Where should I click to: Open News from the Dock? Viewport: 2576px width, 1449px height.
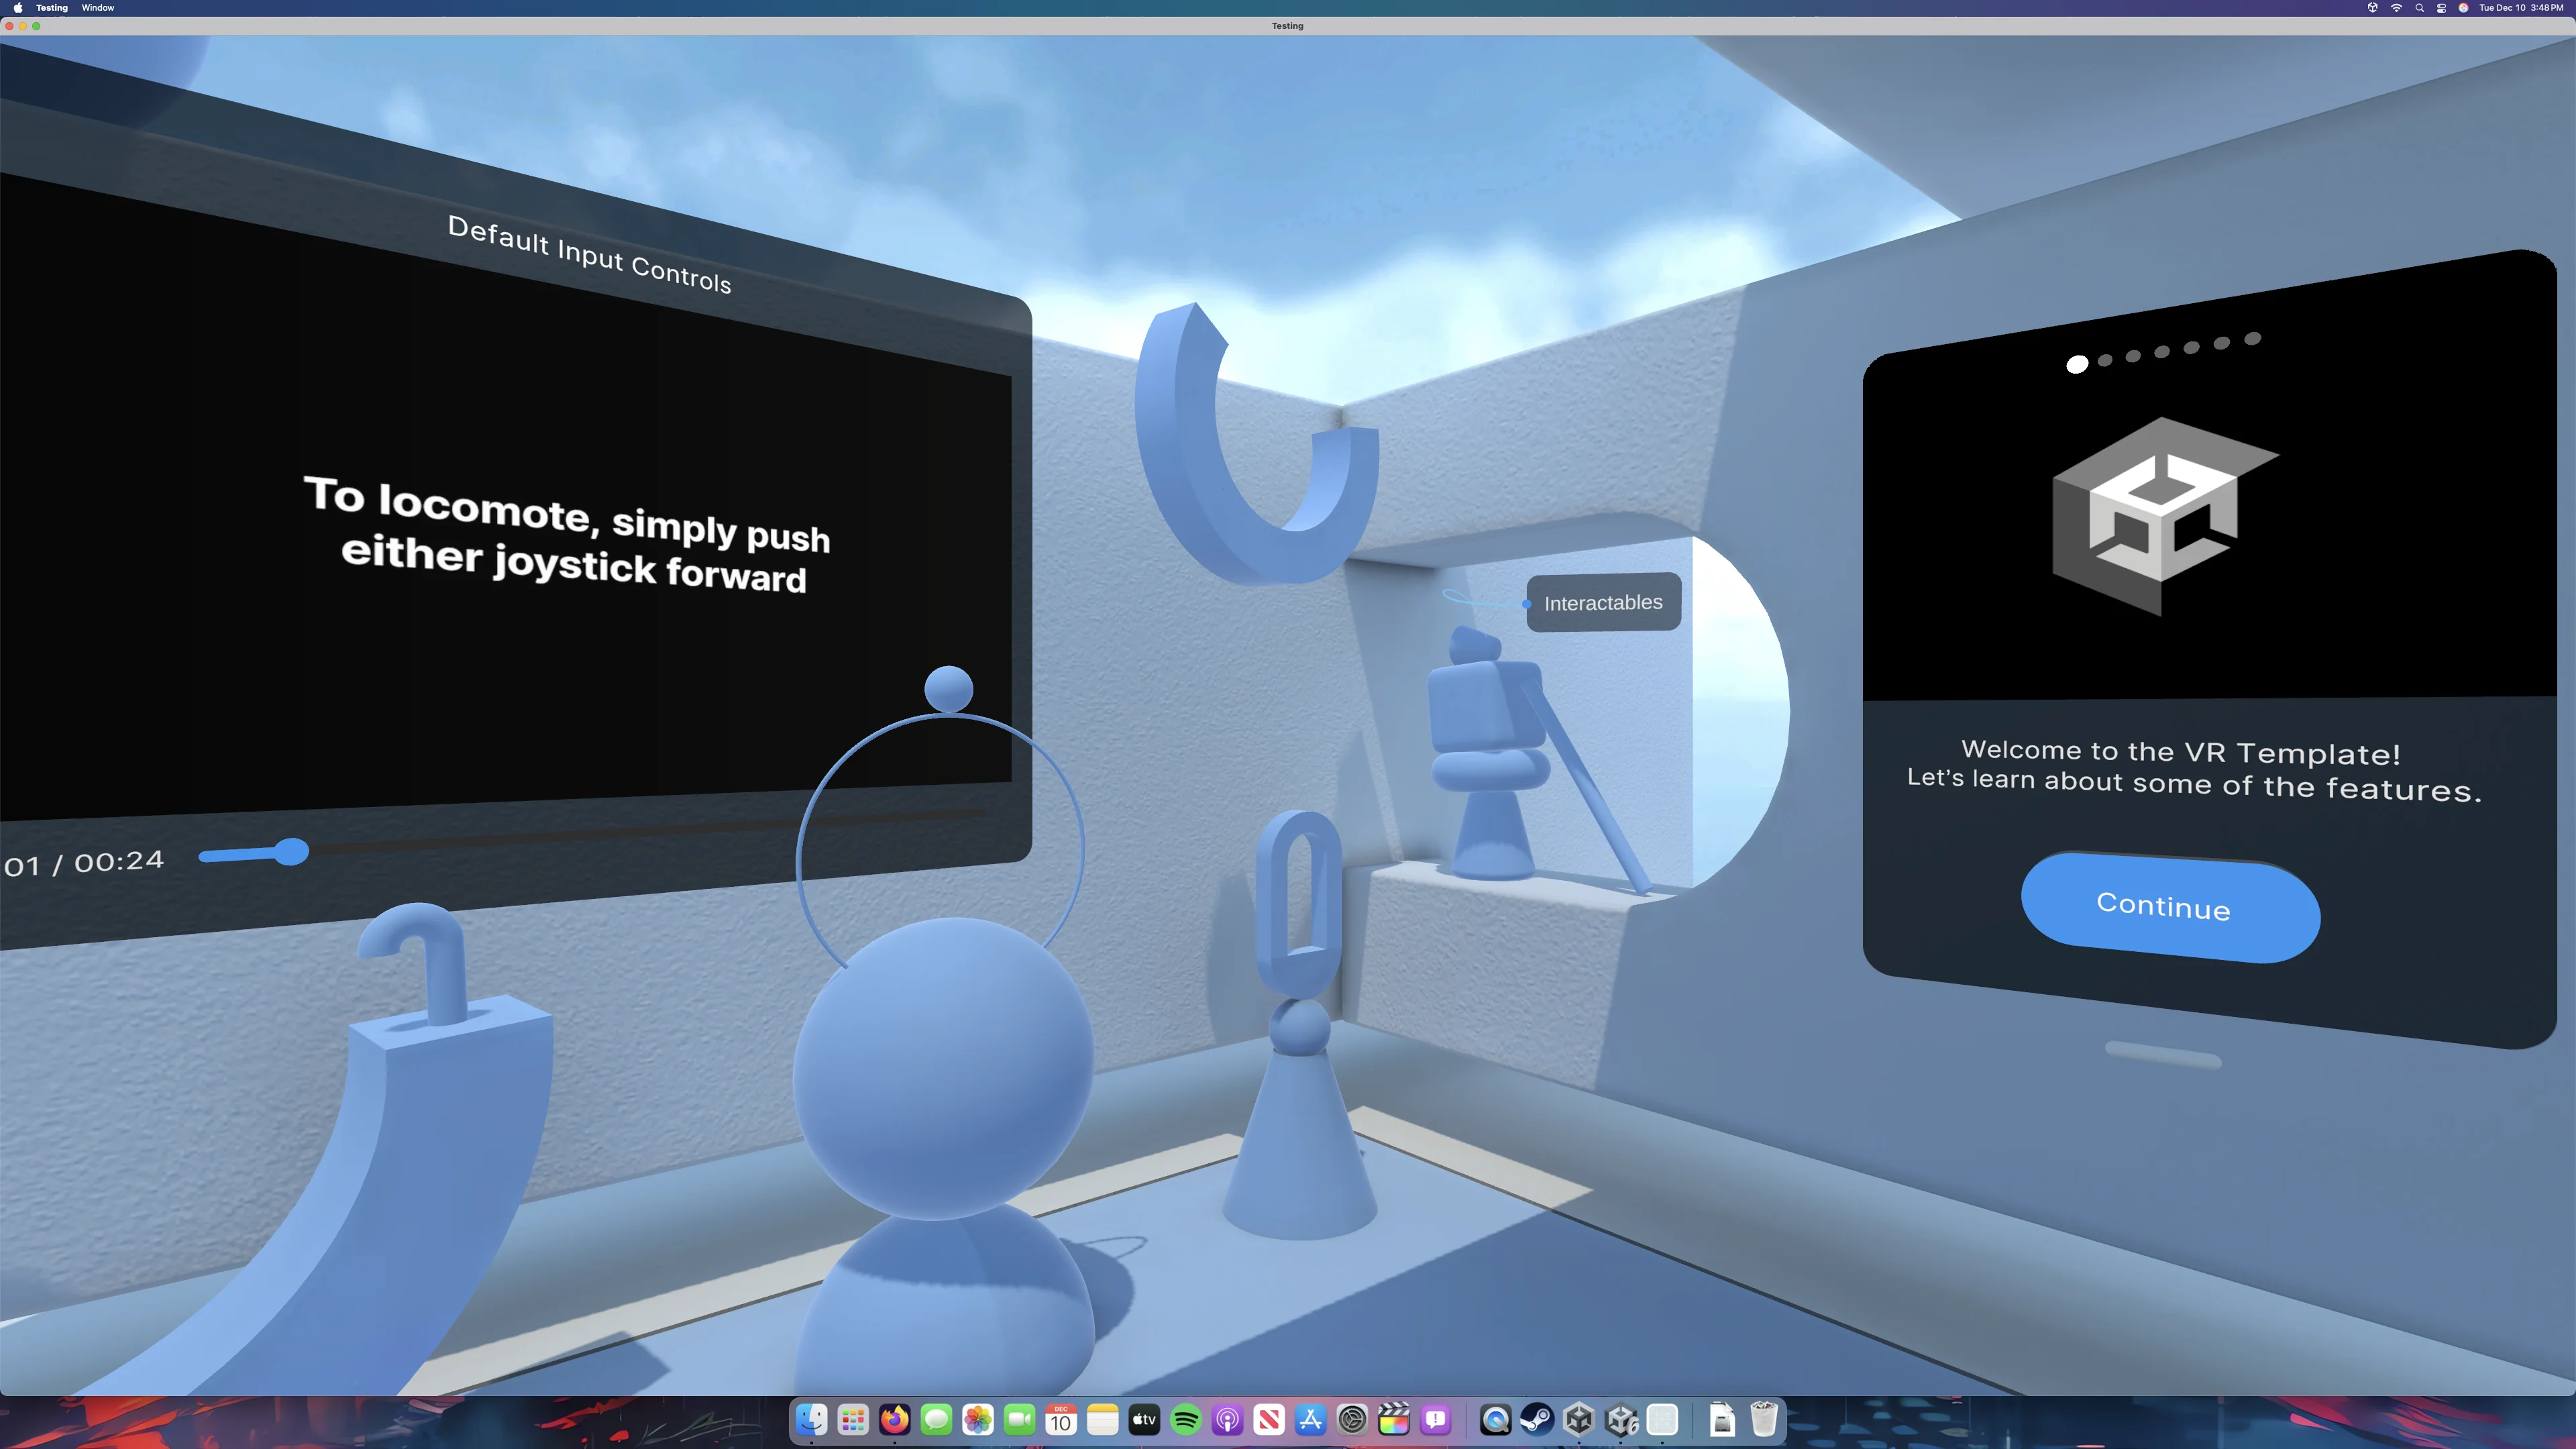pyautogui.click(x=1269, y=1419)
